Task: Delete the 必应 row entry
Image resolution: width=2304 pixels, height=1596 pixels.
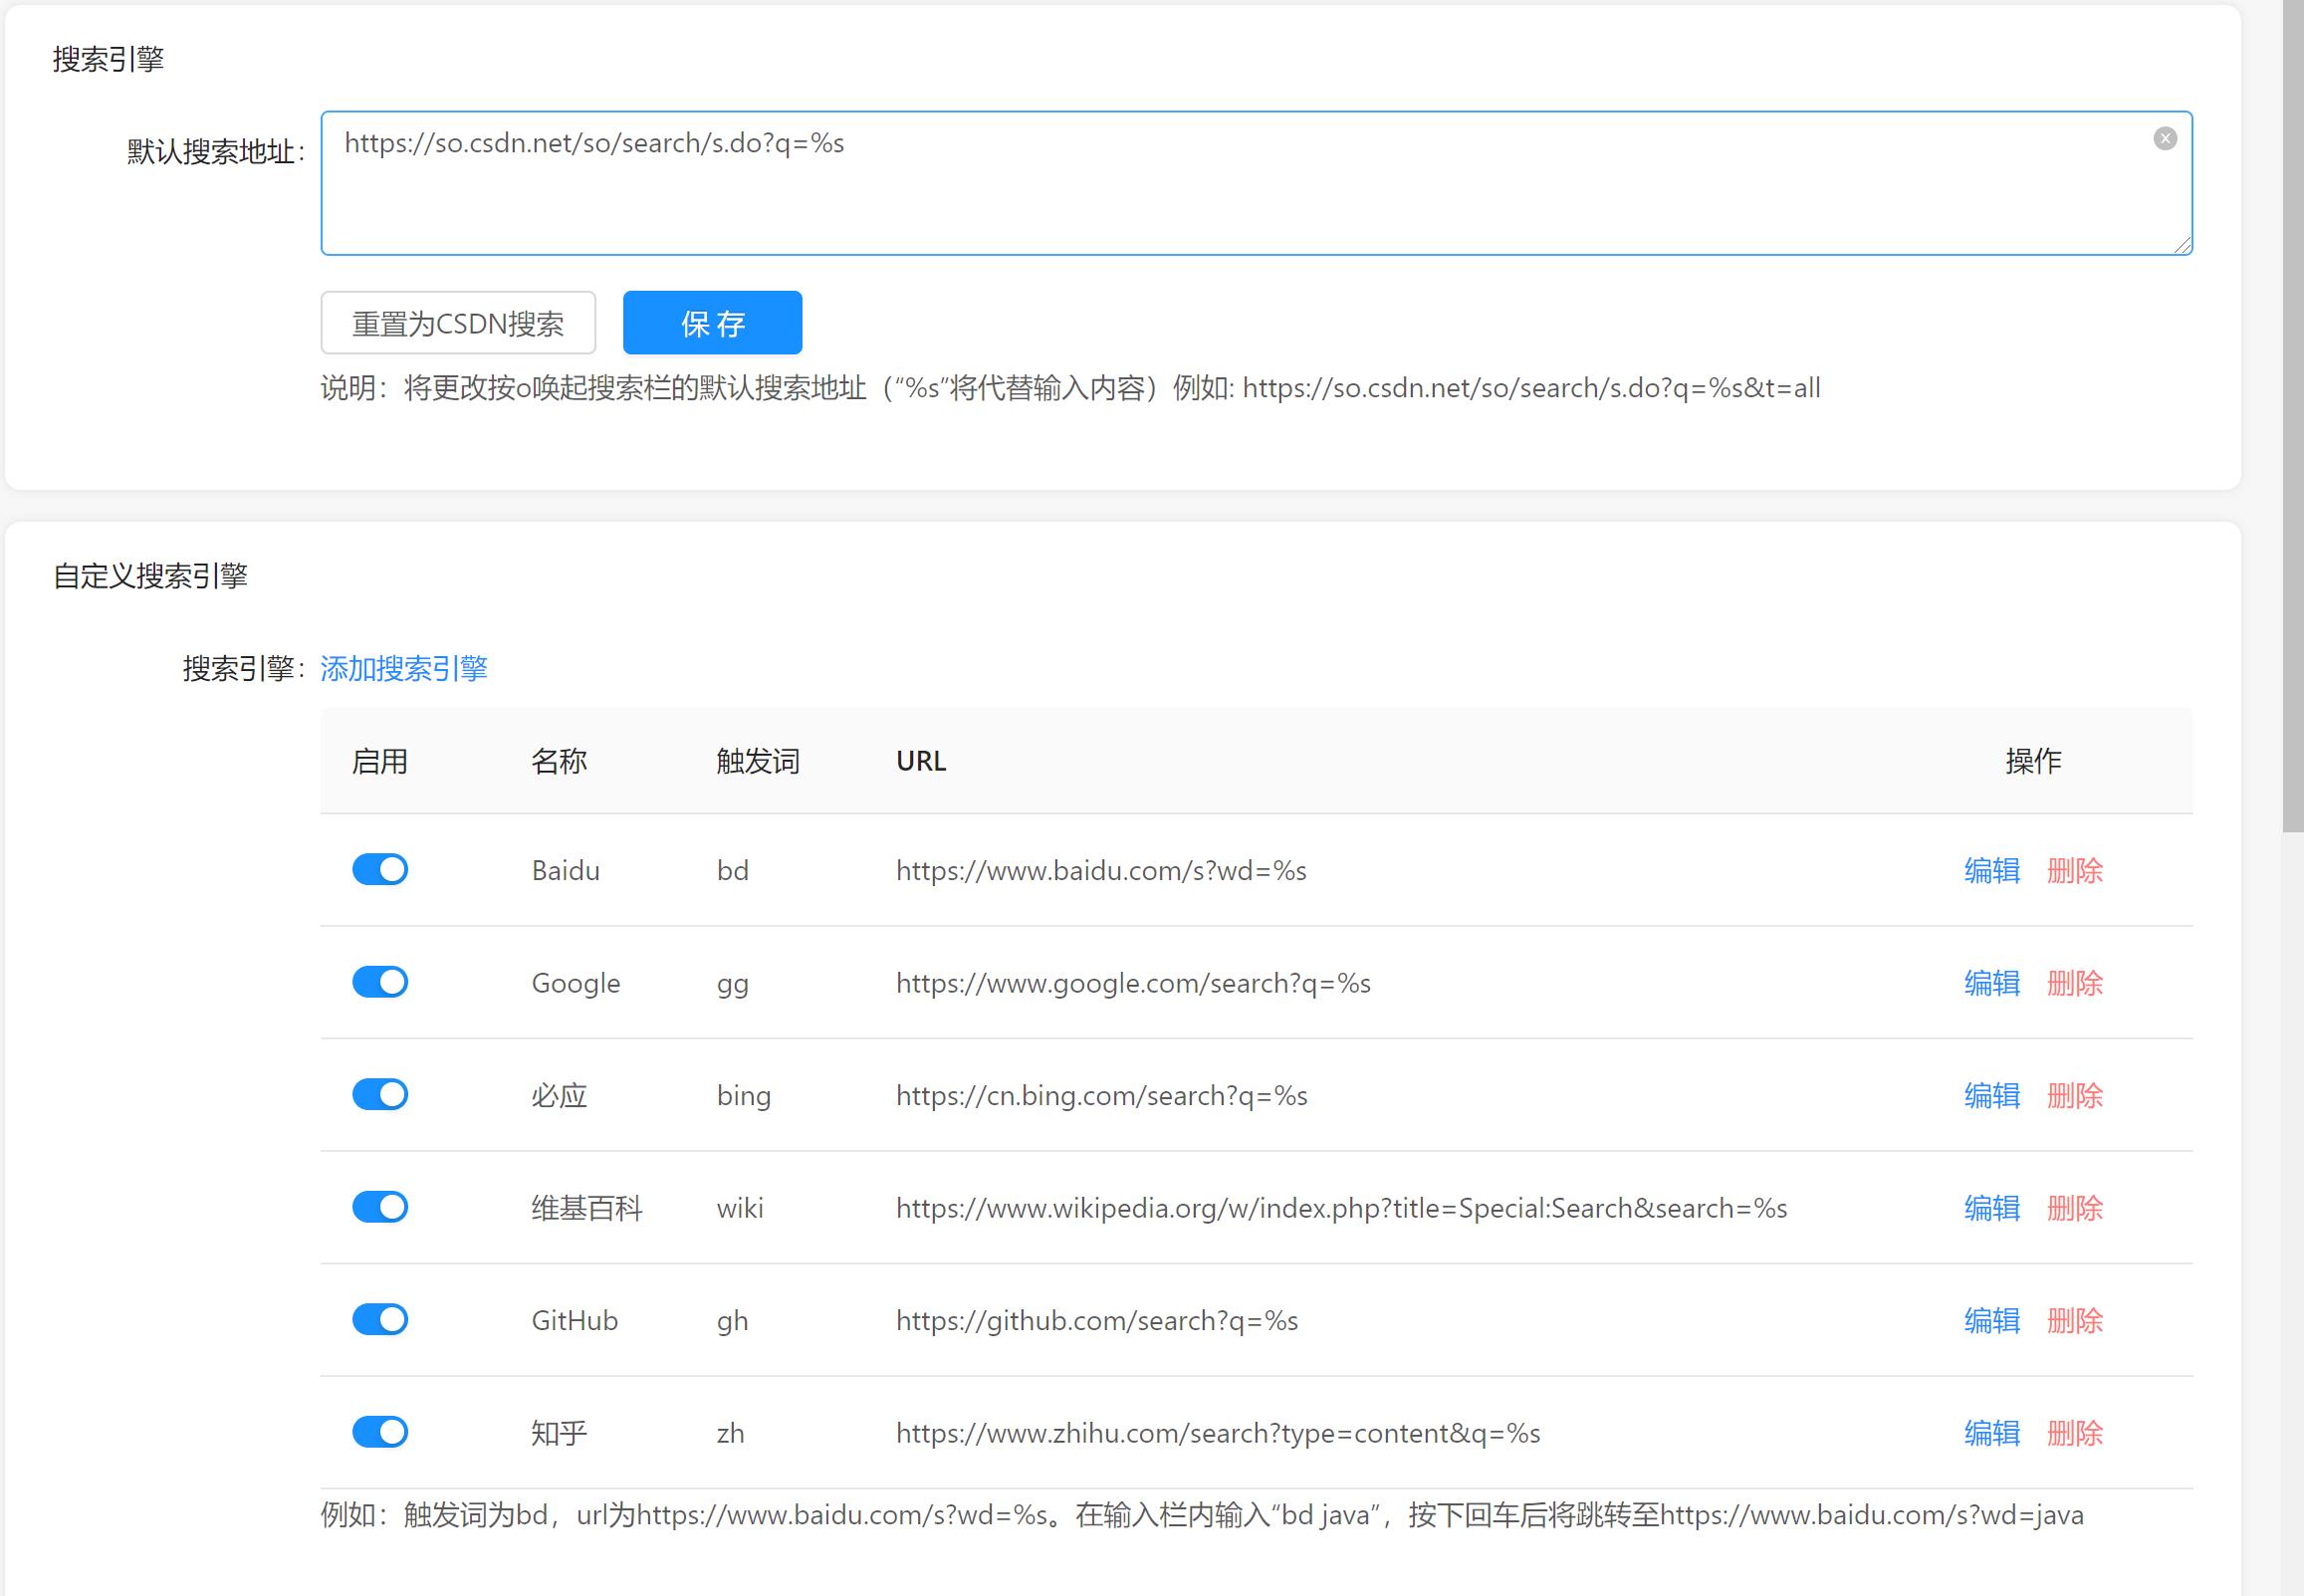Action: pyautogui.click(x=2075, y=1095)
